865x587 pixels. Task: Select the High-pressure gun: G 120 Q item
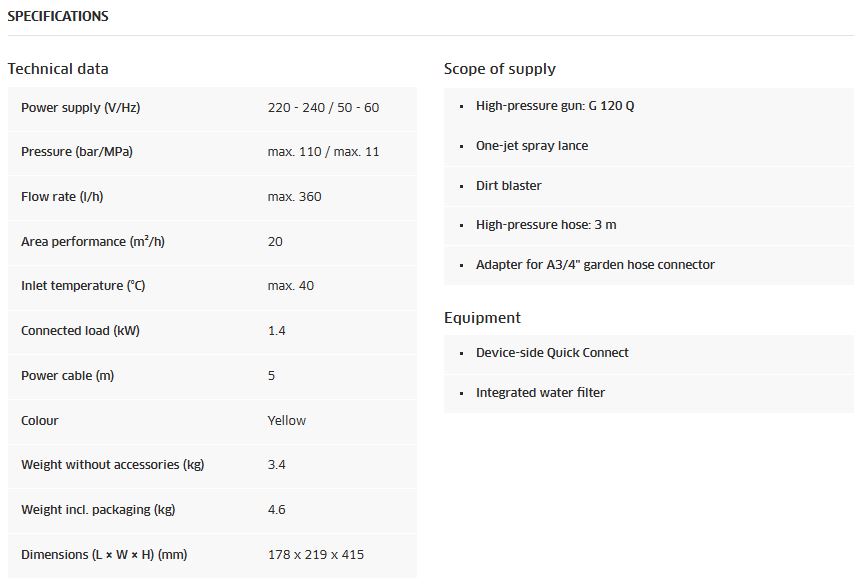[554, 106]
